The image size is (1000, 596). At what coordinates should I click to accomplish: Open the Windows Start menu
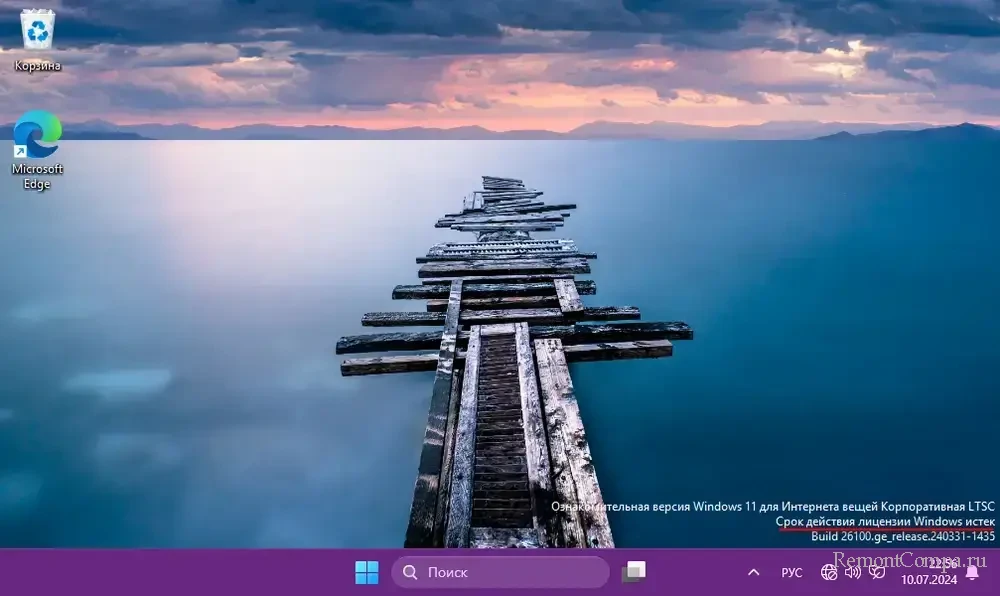tap(367, 572)
